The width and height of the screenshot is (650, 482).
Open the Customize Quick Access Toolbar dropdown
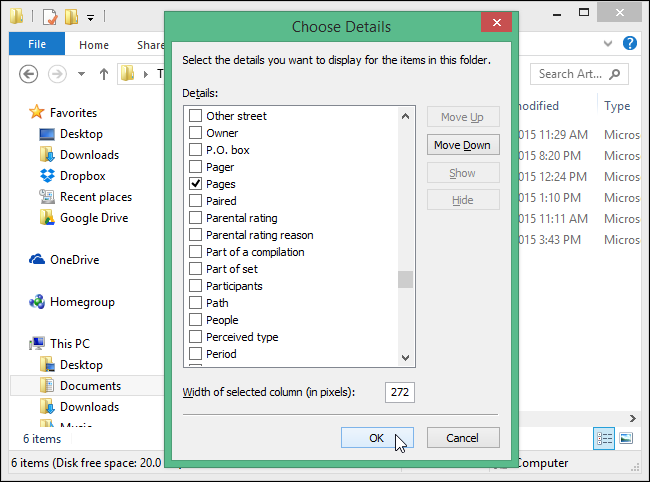(x=90, y=17)
